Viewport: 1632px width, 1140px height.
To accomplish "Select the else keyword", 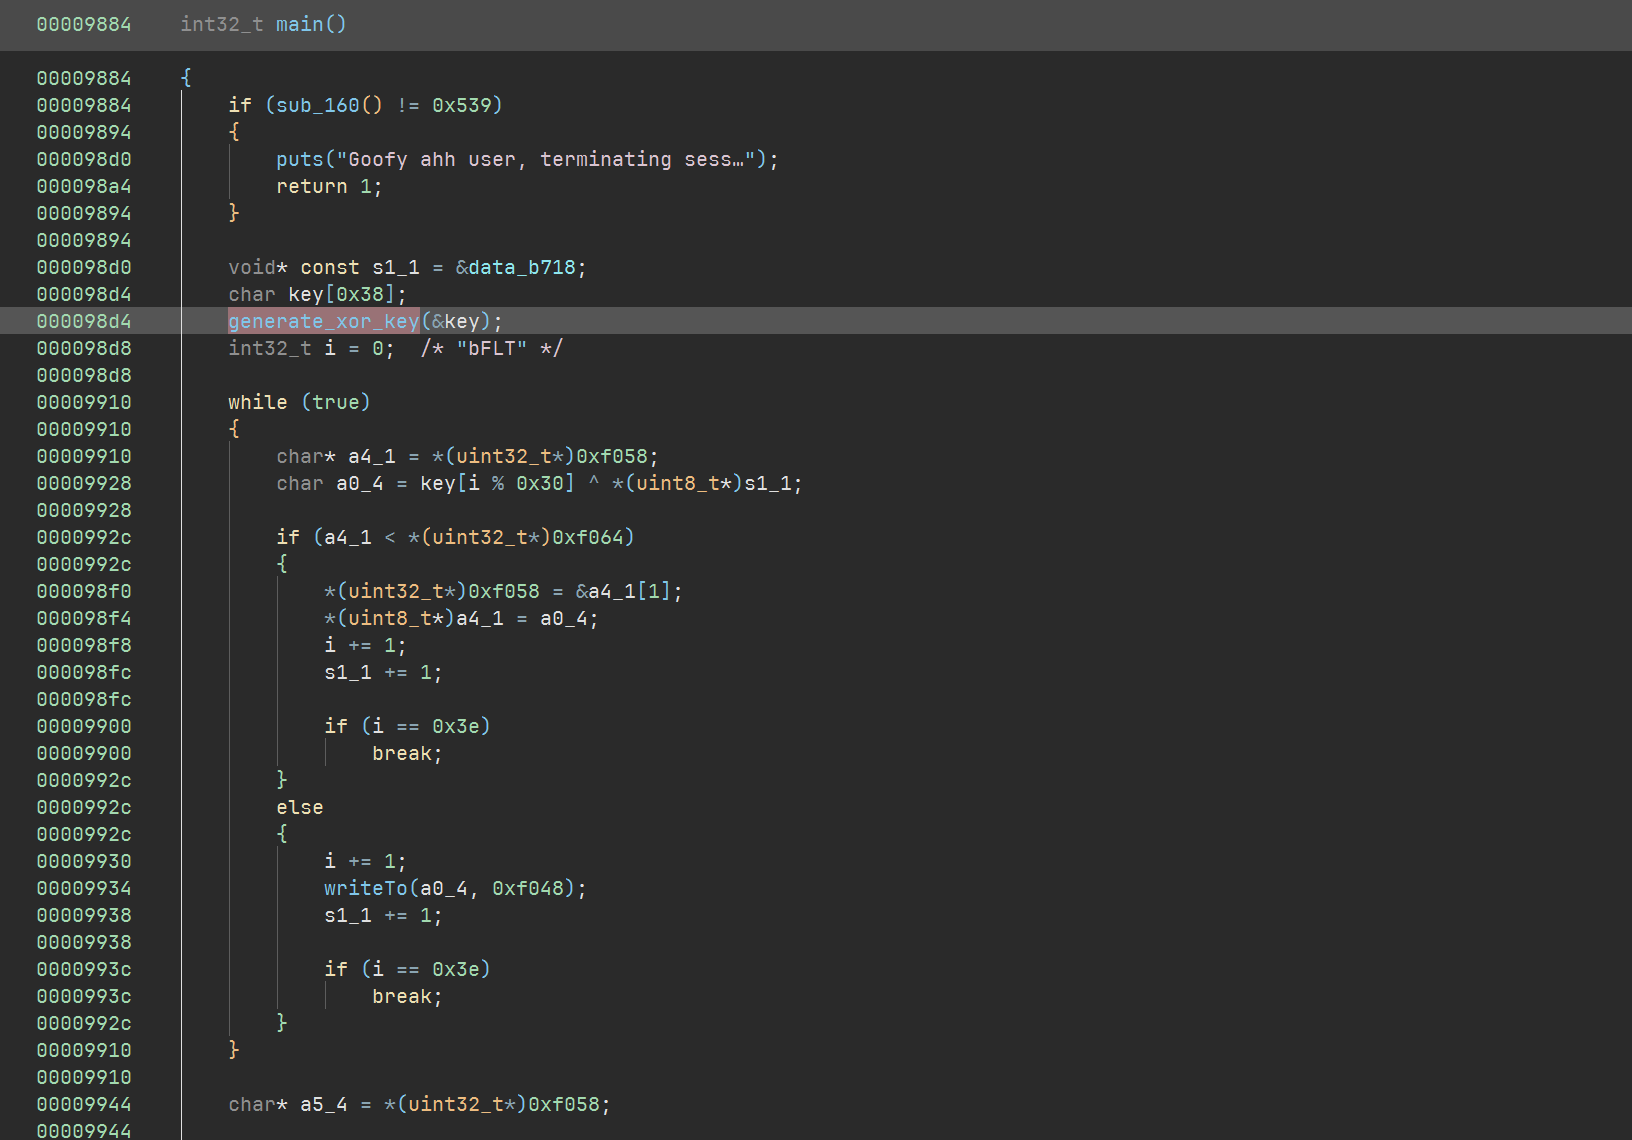I will [x=299, y=807].
